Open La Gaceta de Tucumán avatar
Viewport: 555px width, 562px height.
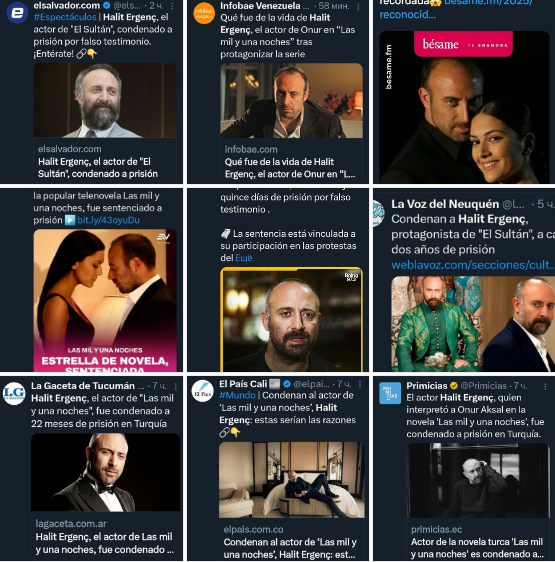click(x=14, y=393)
